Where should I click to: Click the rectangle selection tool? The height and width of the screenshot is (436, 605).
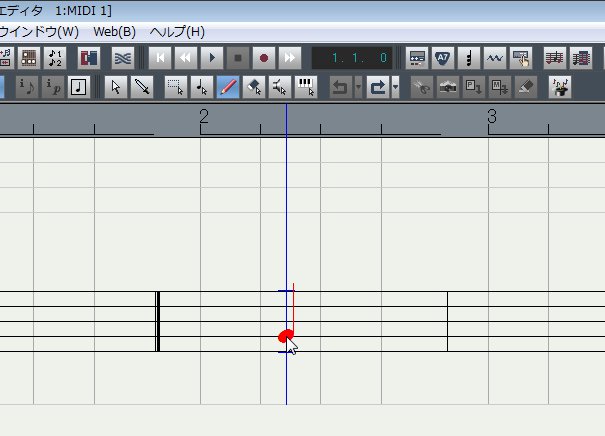pos(176,87)
